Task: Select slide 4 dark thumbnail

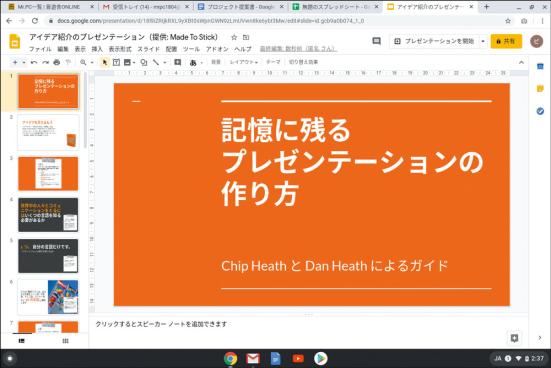Action: 48,215
